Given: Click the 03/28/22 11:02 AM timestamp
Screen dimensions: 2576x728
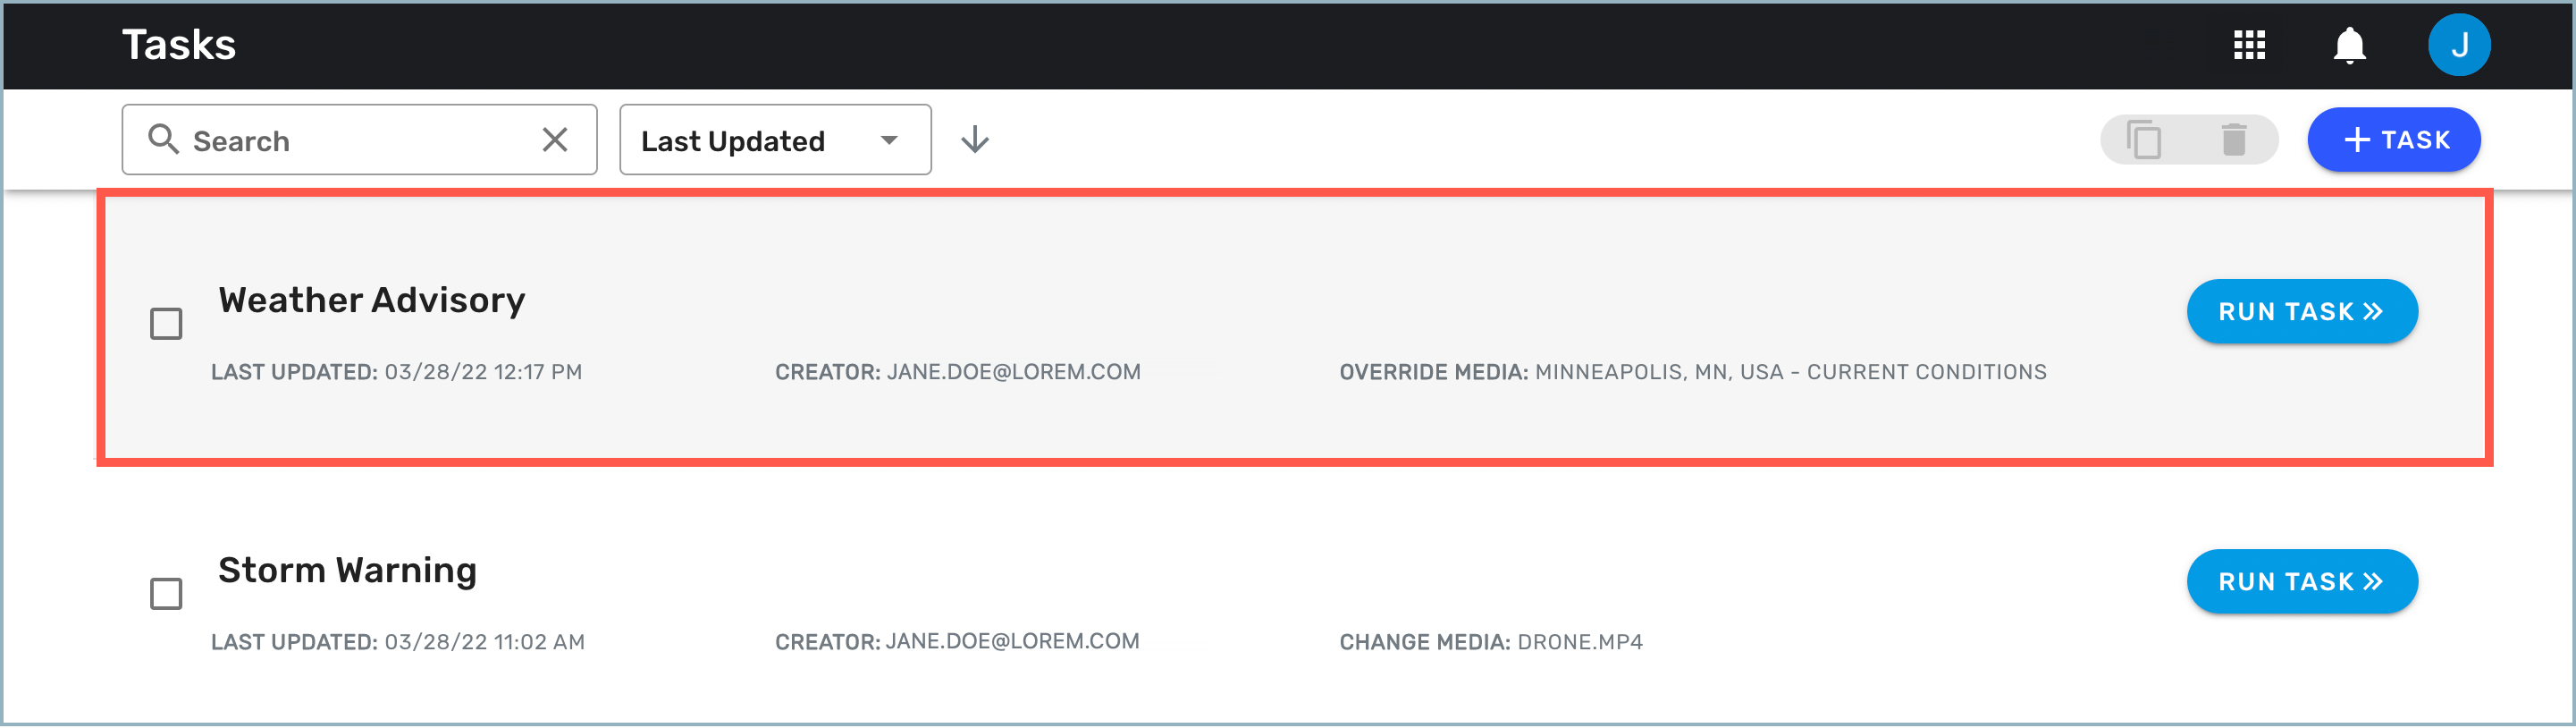Looking at the screenshot, I should pos(485,642).
